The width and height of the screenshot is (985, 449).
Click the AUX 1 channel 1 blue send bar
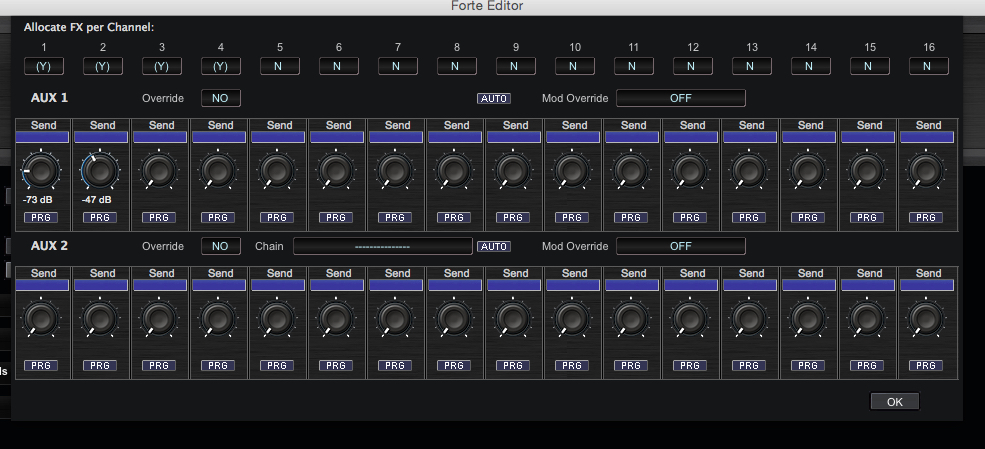(42, 137)
